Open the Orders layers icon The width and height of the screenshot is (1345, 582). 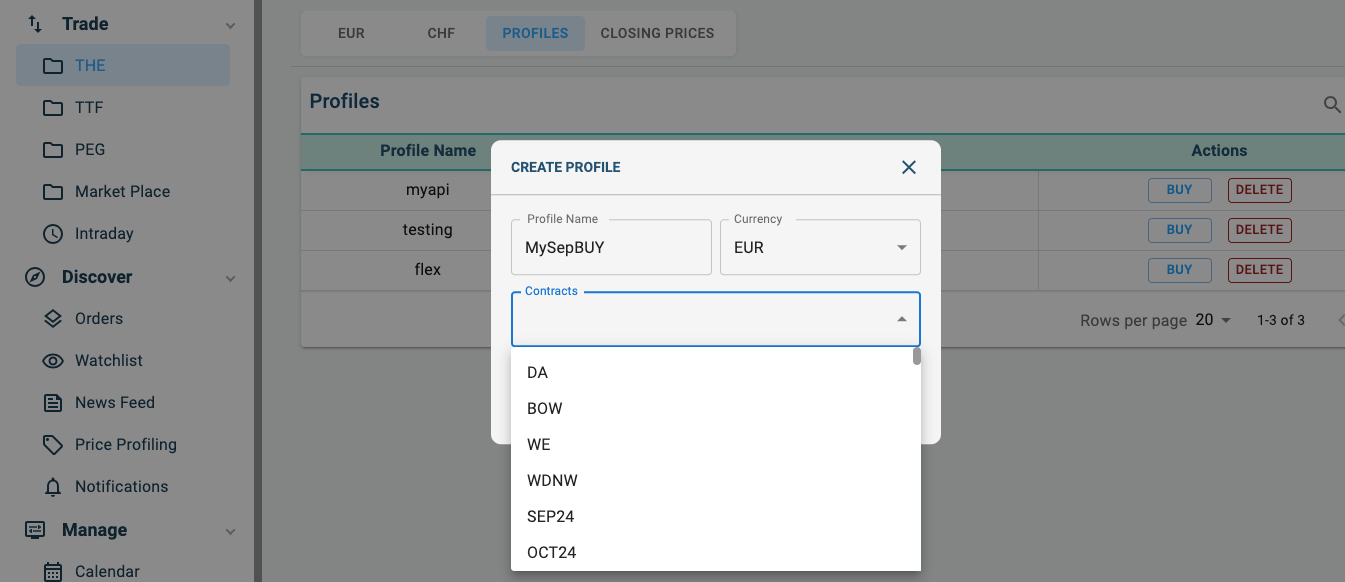coord(53,319)
